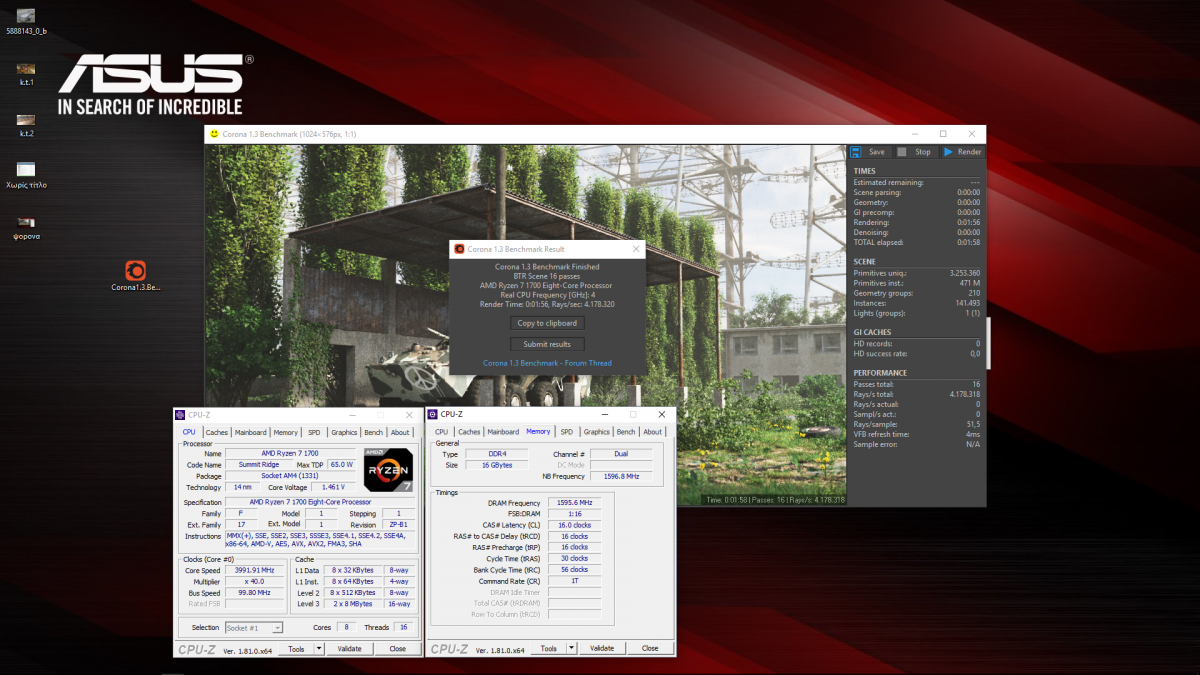
Task: Click the NB Frequency value 1596.8 MHz
Action: (x=622, y=477)
